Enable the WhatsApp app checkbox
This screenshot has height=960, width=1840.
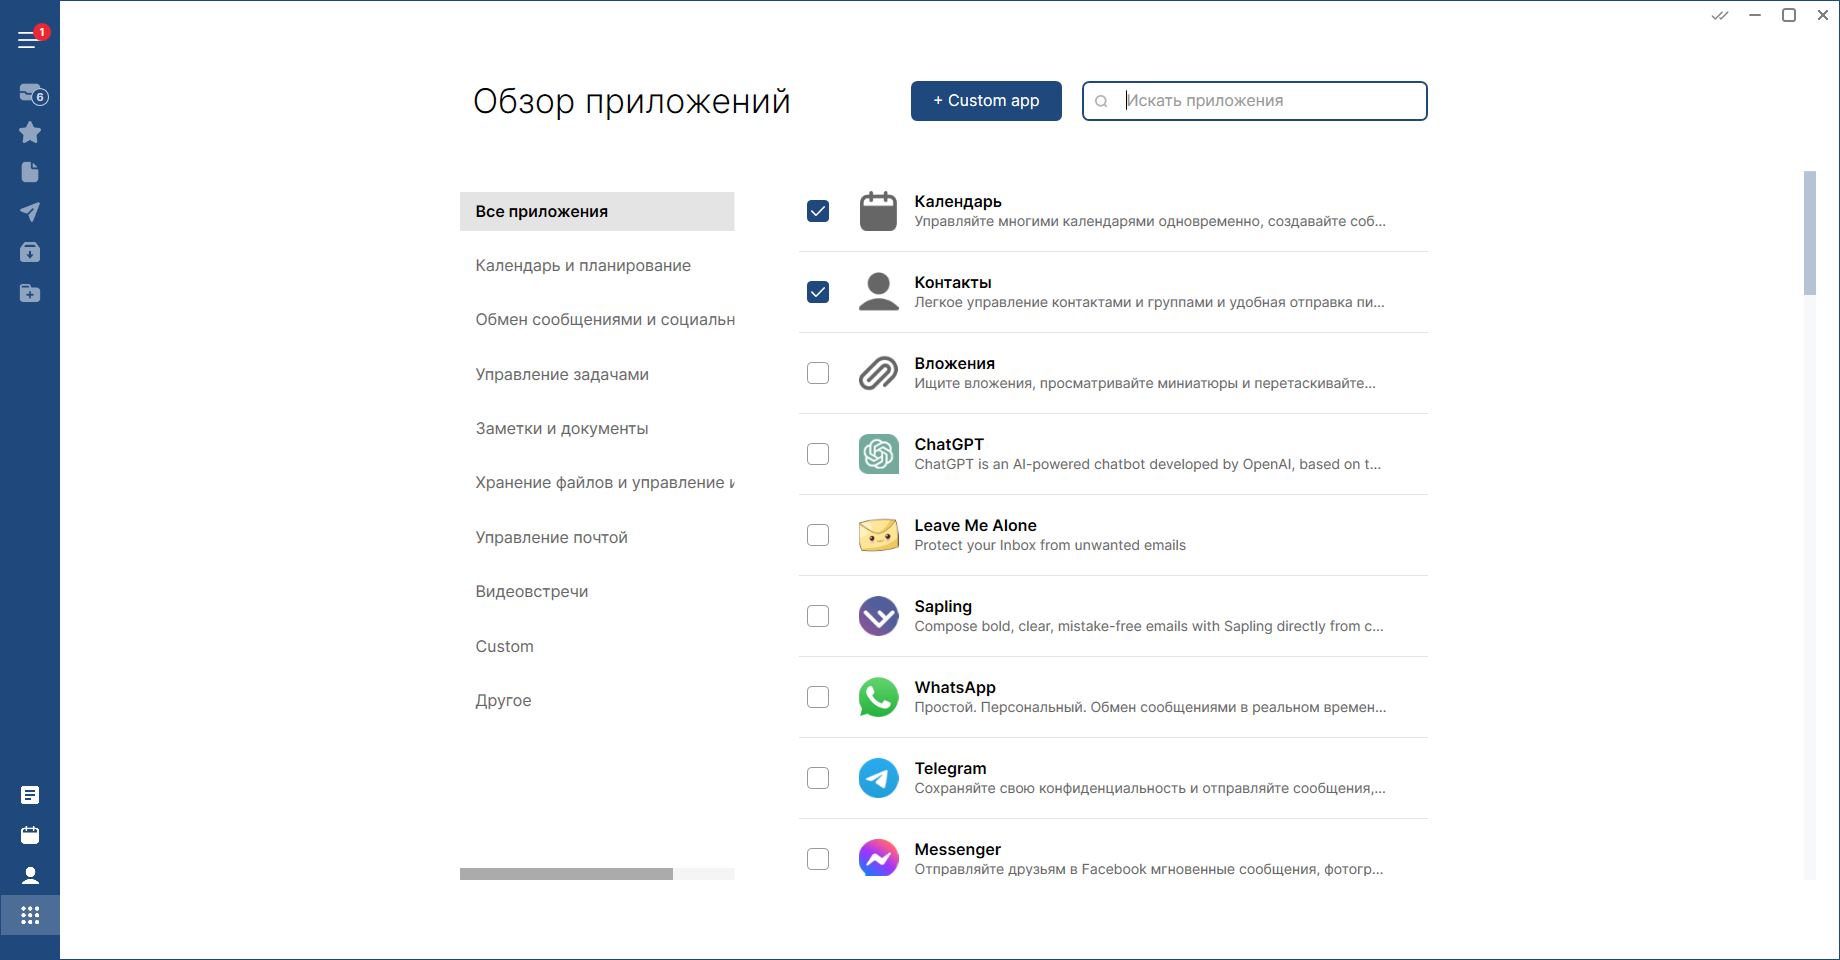pos(818,697)
